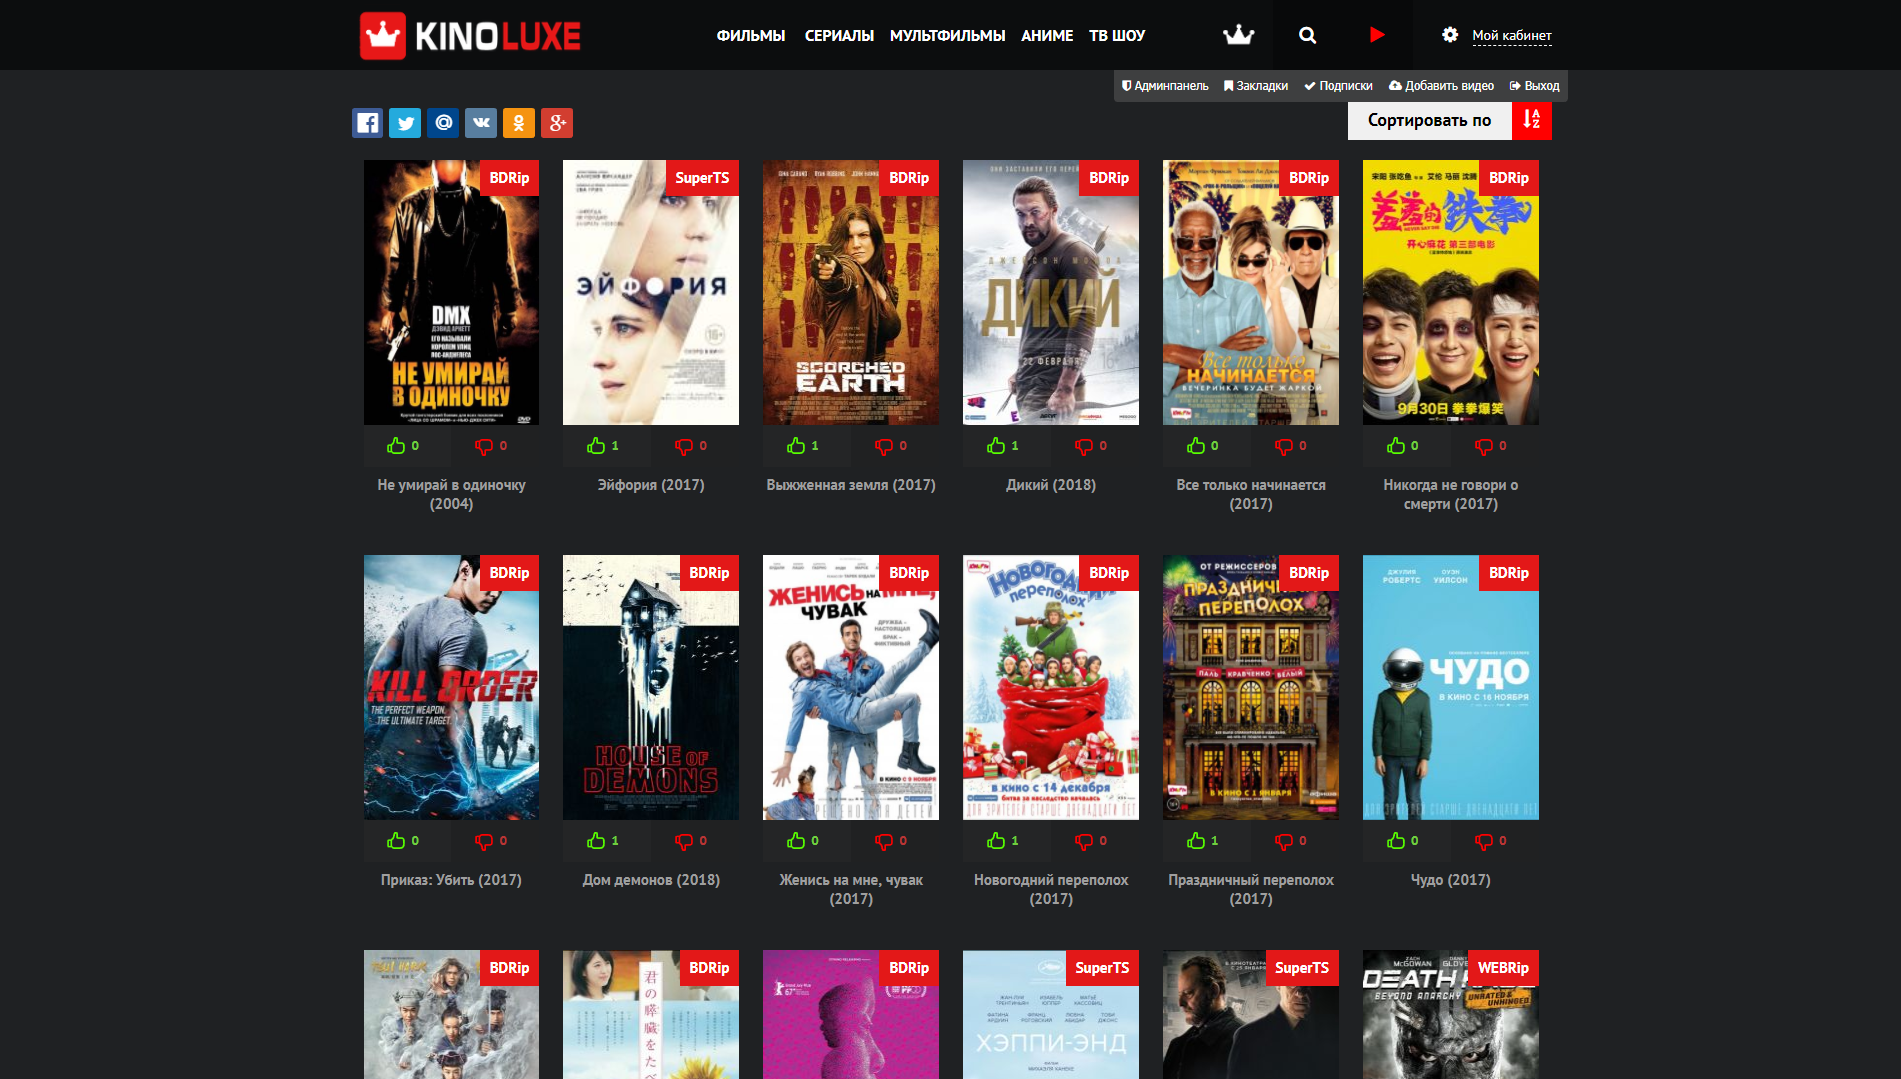Dislike 'Никогда не говори о смерти'
This screenshot has width=1901, height=1079.
(1485, 446)
